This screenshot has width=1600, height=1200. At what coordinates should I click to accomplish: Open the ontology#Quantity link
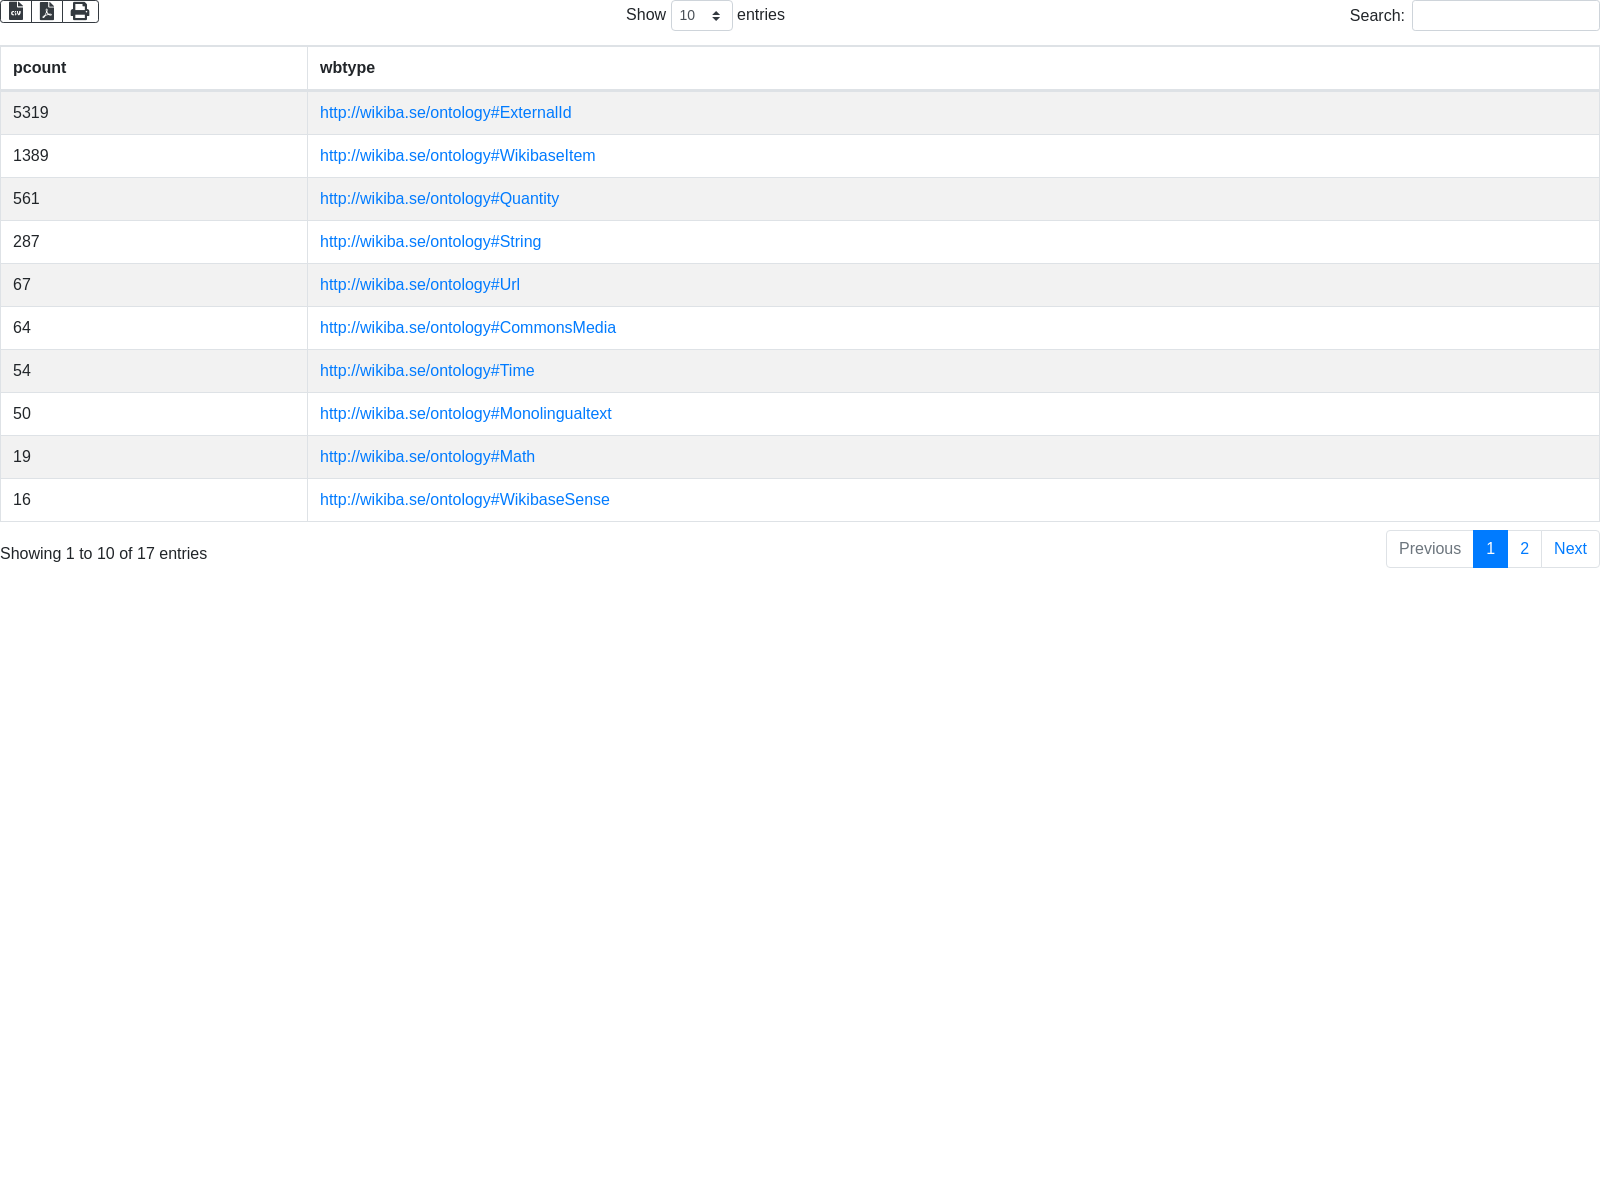(439, 199)
